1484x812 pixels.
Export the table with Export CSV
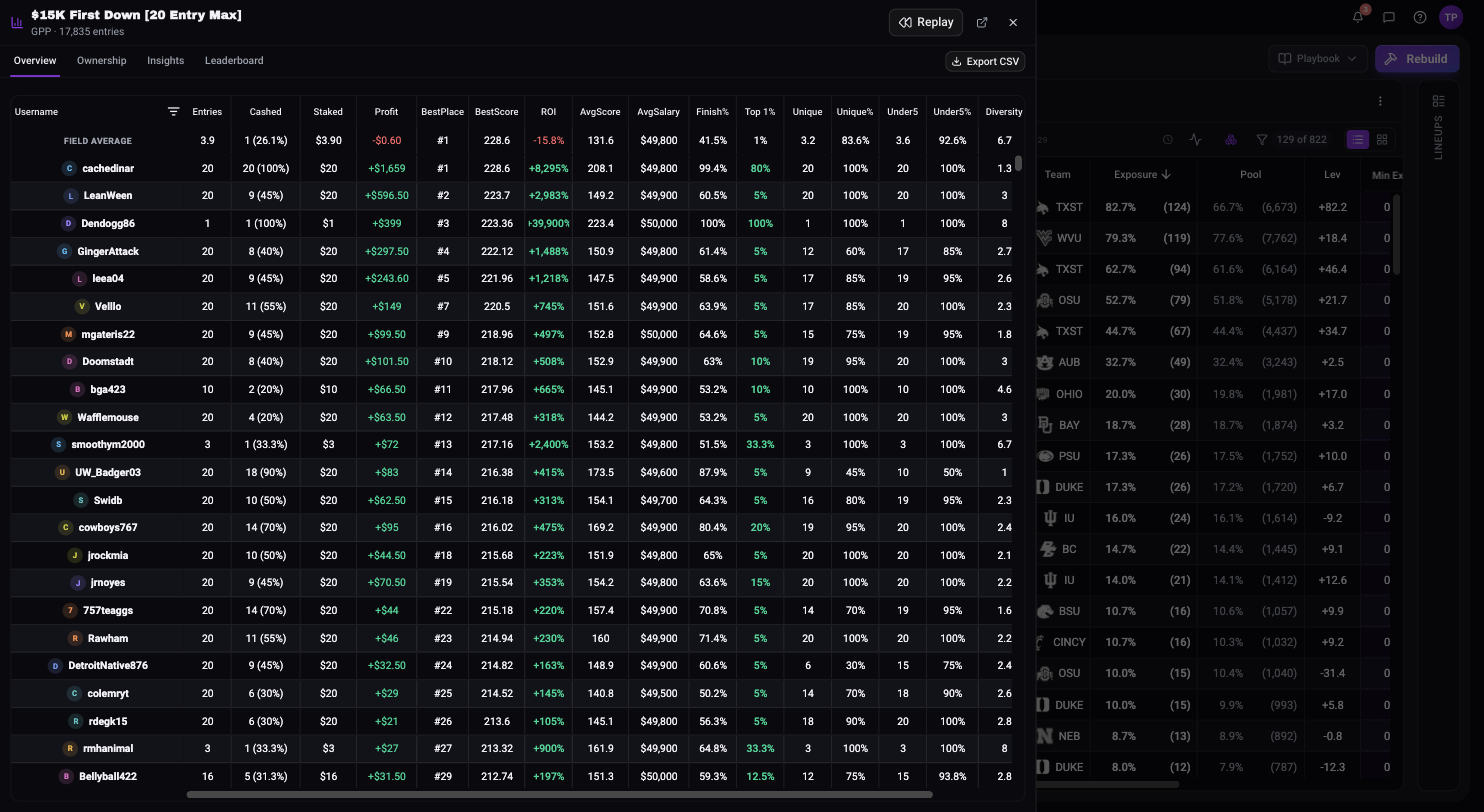coord(985,61)
